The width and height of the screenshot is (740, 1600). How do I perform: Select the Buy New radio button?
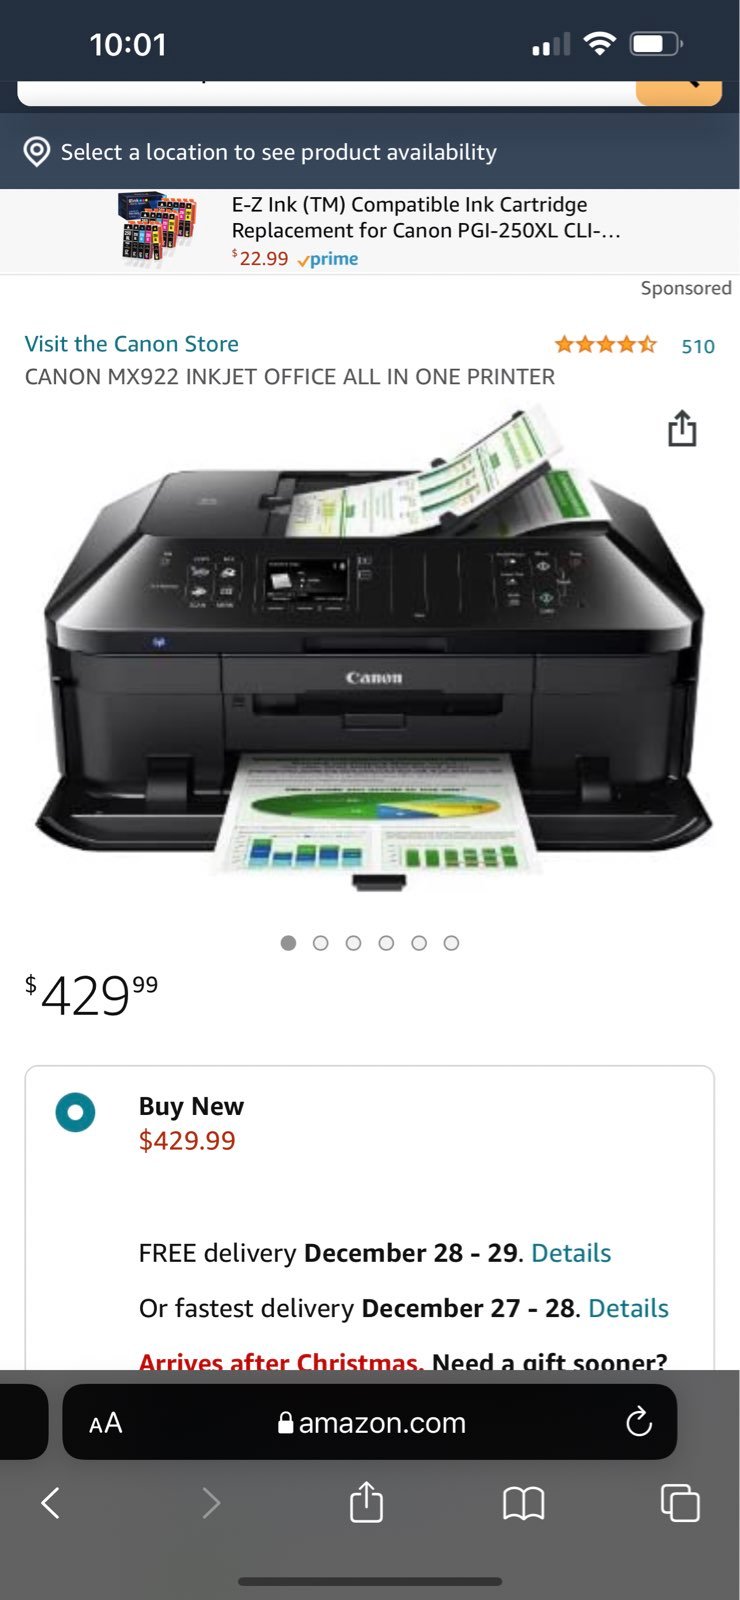click(x=75, y=1112)
